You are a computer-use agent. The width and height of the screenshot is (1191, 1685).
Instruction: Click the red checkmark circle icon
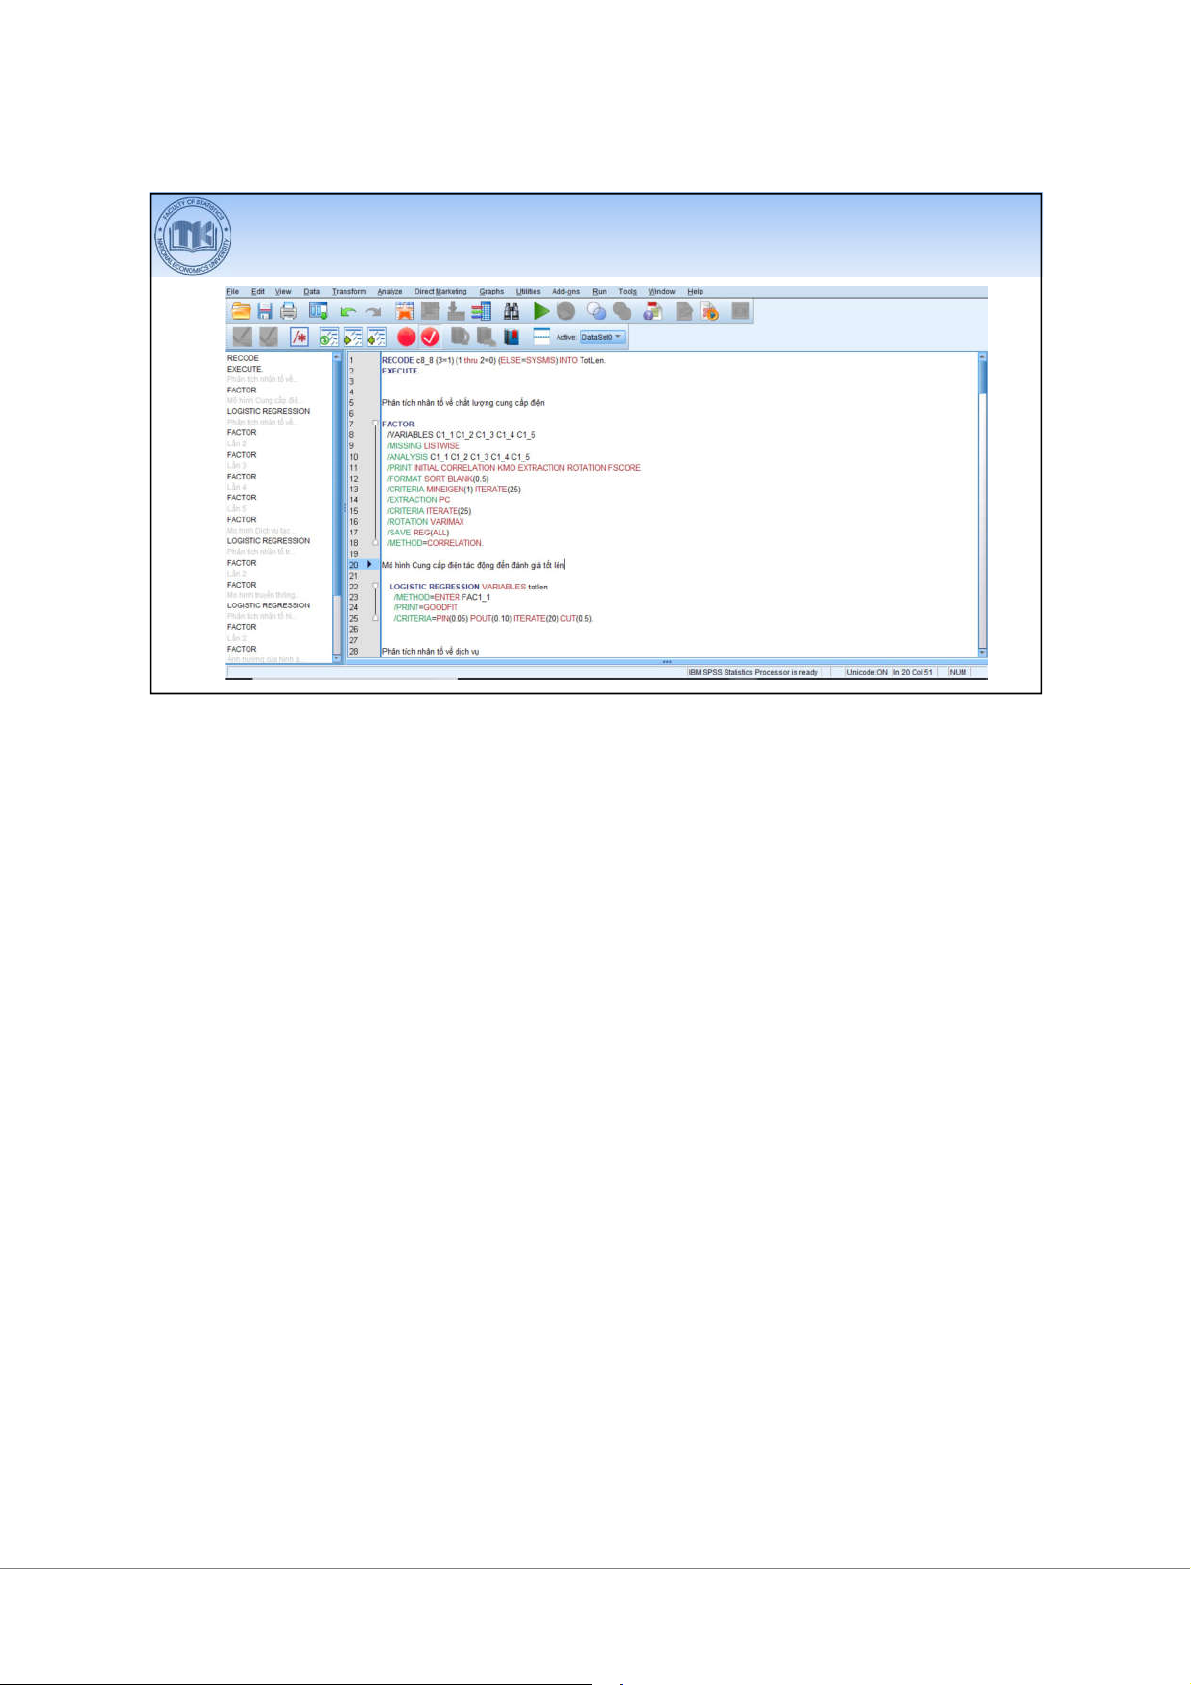click(x=430, y=337)
